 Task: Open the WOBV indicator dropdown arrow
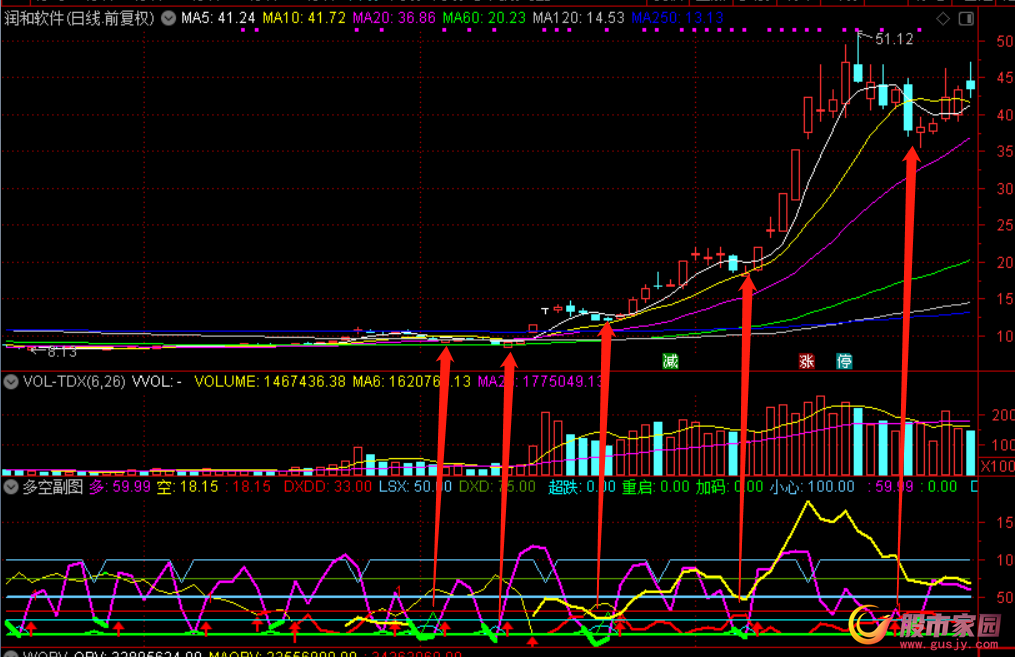[x=10, y=655]
